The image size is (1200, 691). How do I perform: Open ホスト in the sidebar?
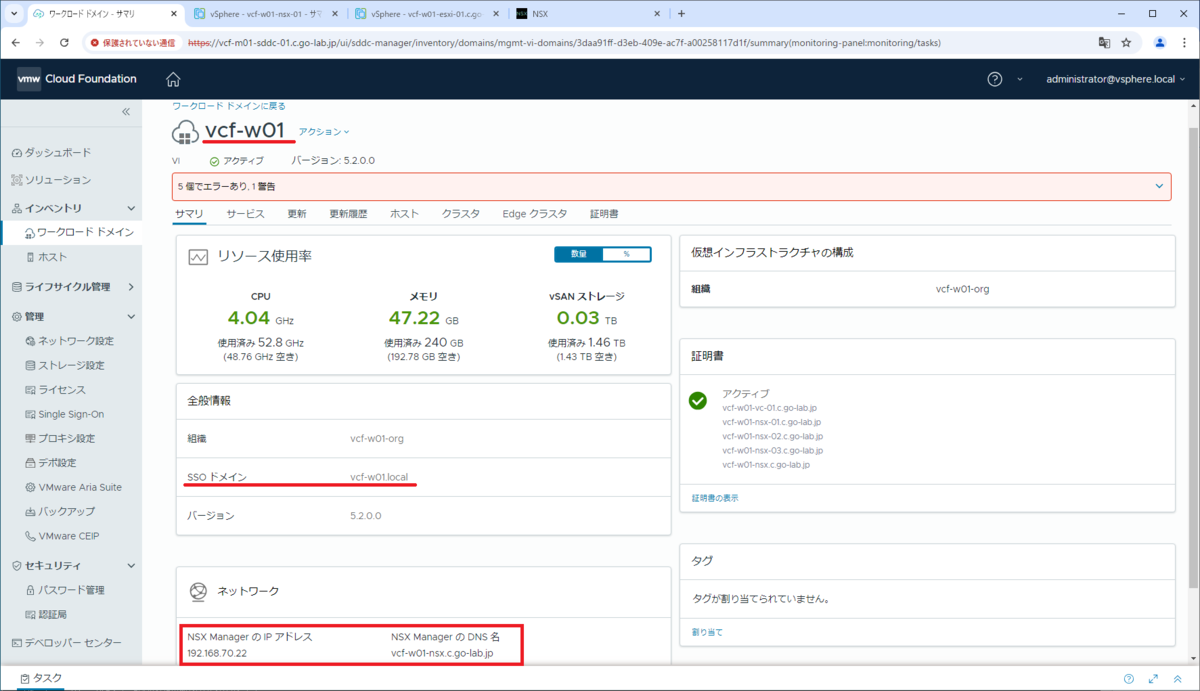[52, 257]
